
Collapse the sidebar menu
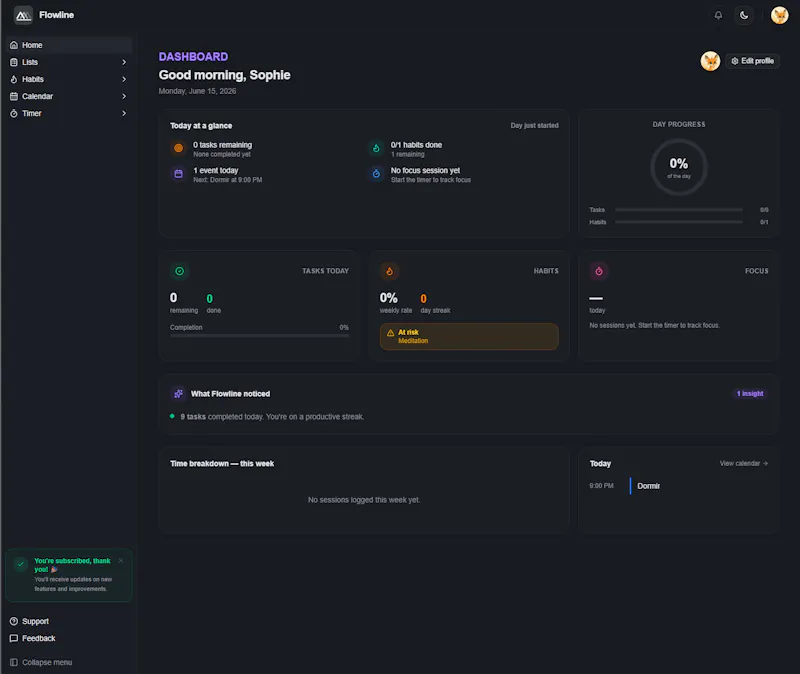(69, 662)
